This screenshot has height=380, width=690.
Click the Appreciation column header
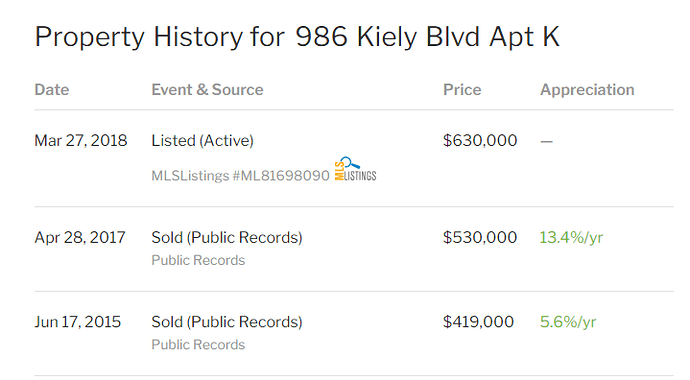[x=587, y=90]
